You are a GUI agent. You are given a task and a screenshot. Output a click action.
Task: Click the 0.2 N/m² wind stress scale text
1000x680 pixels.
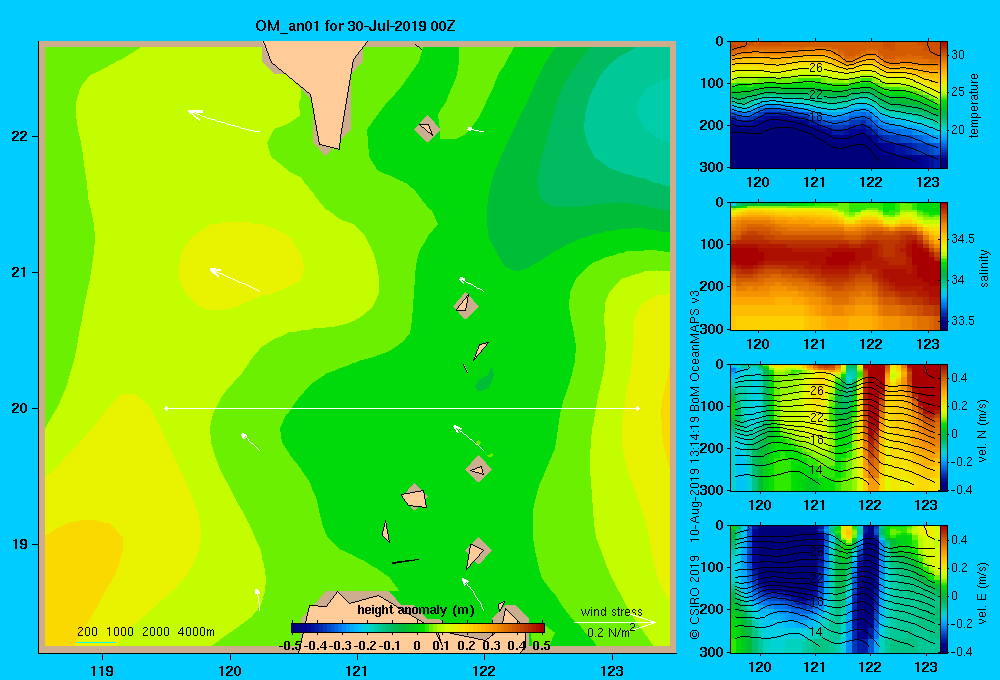click(611, 632)
